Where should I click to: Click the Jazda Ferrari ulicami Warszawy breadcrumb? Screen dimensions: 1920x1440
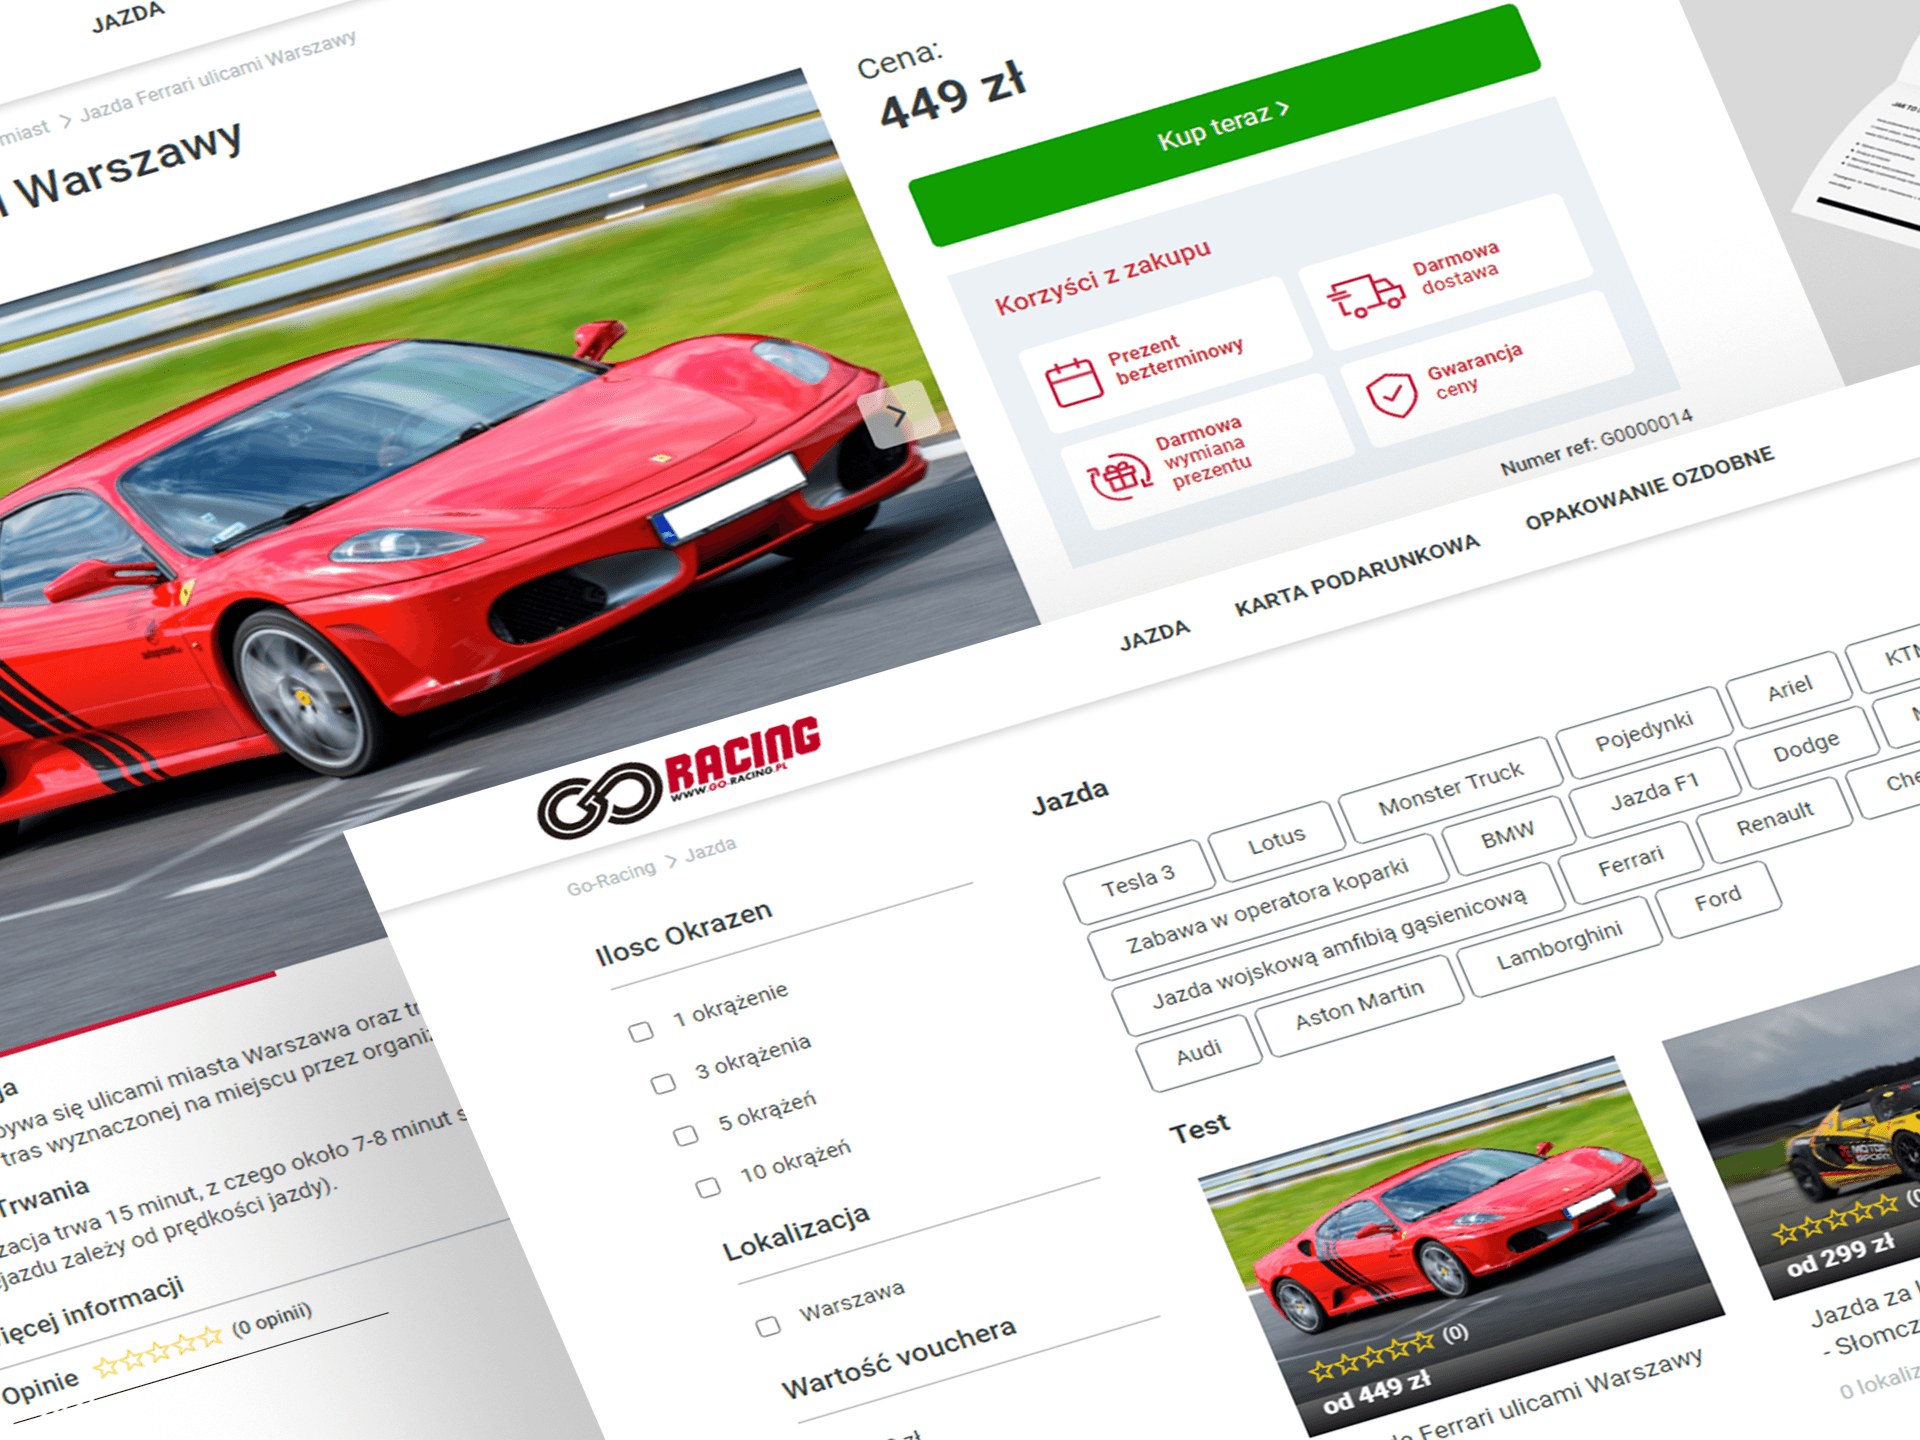click(x=218, y=76)
